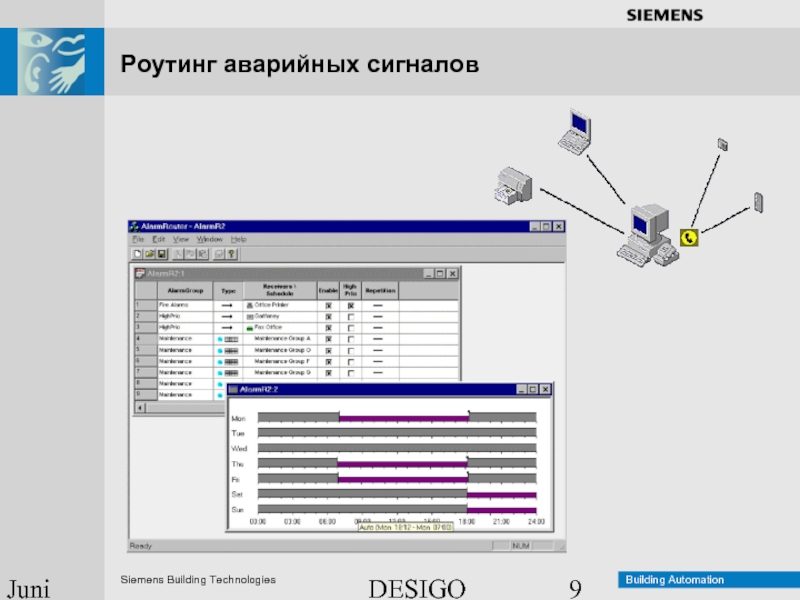Toggle Enable checkbox in row 7
The image size is (800, 600).
click(329, 373)
